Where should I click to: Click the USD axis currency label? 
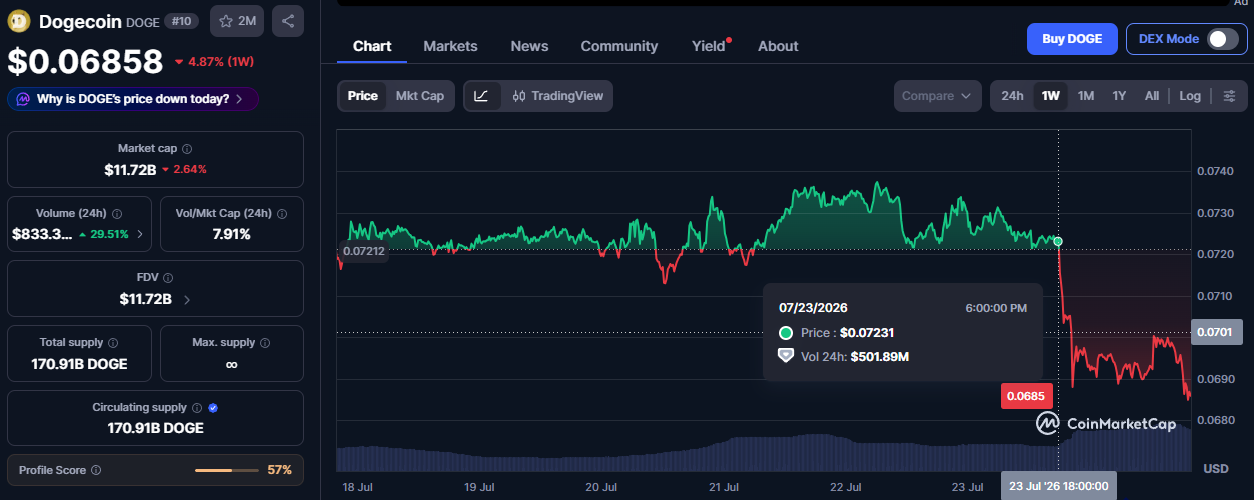pyautogui.click(x=1216, y=468)
